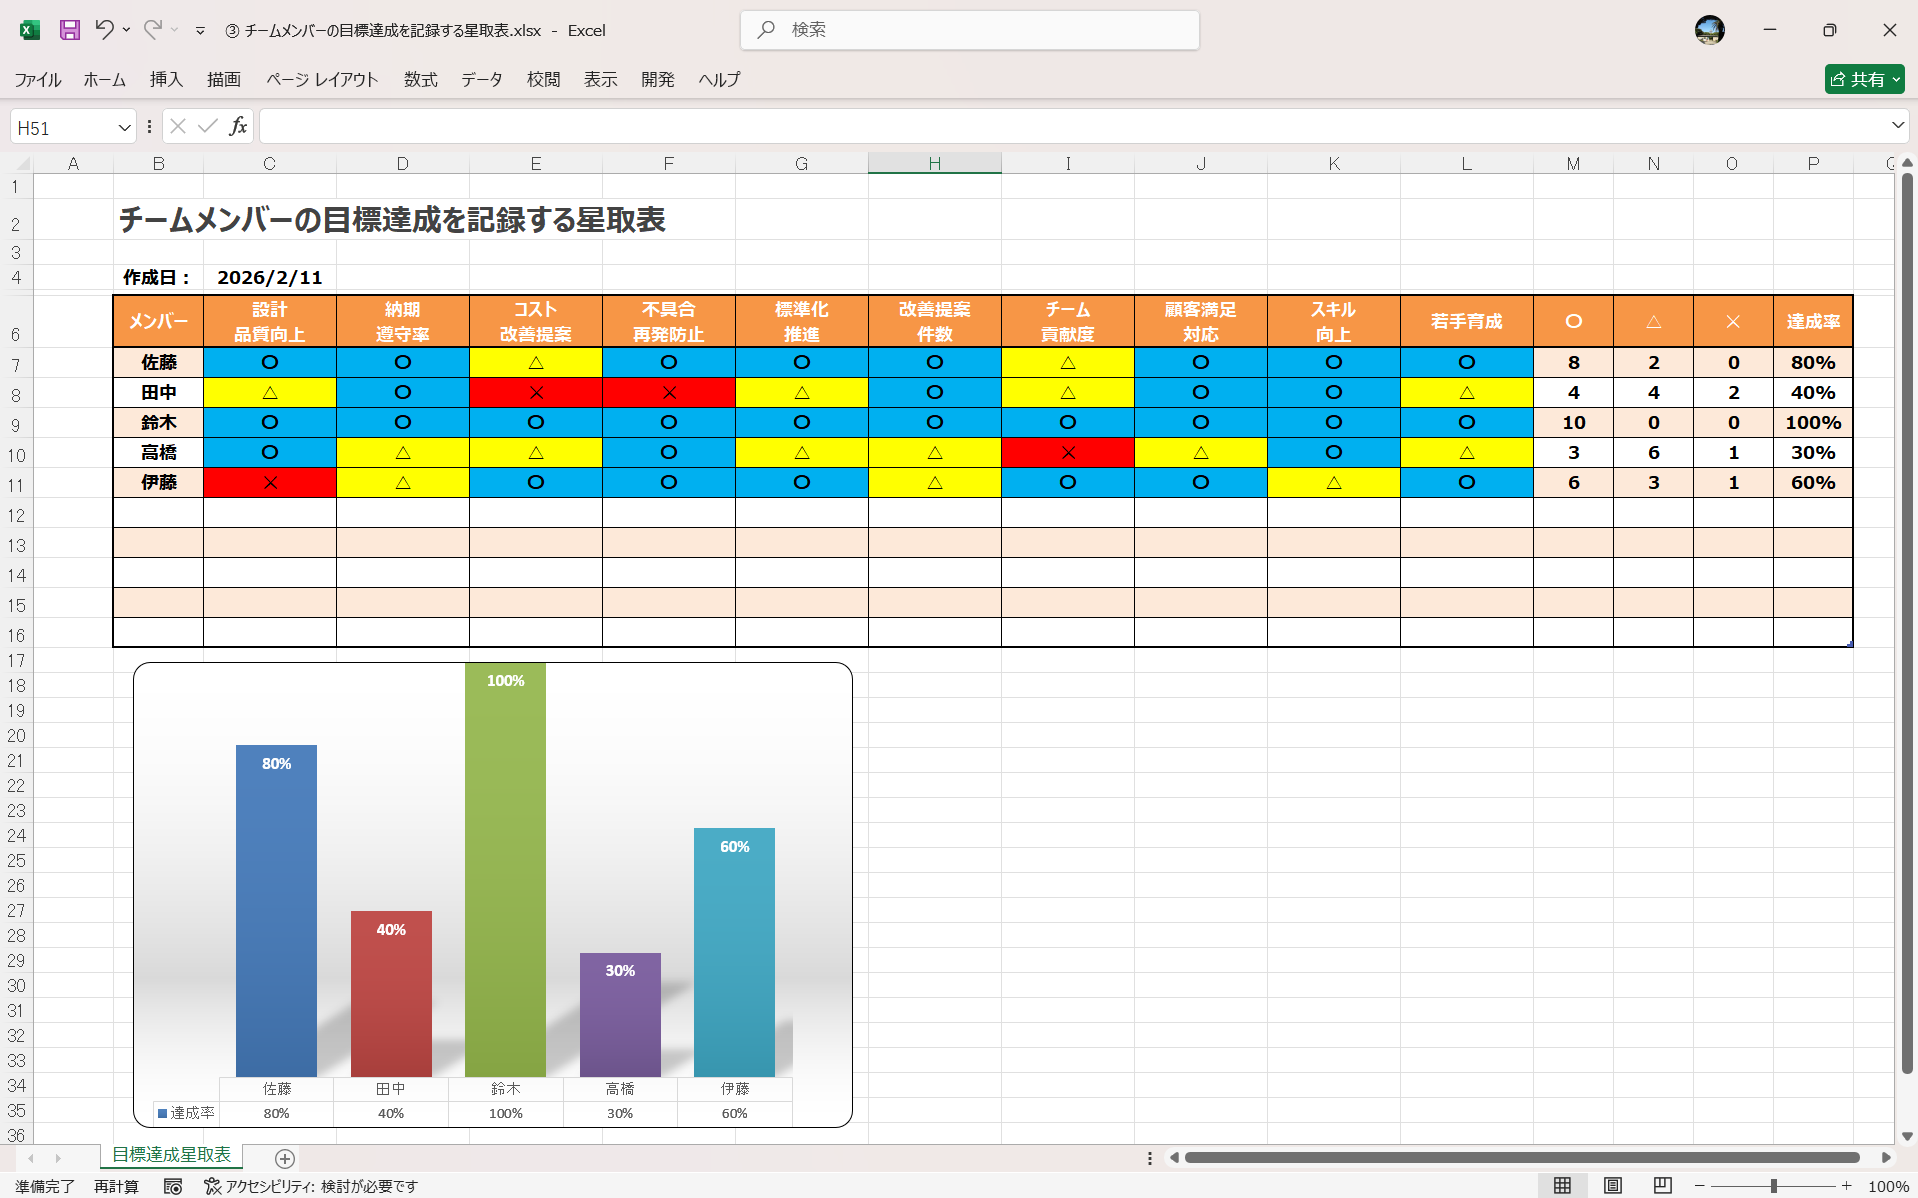Open the 共有 (Share) dropdown
Image resolution: width=1918 pixels, height=1198 pixels.
coord(1898,79)
